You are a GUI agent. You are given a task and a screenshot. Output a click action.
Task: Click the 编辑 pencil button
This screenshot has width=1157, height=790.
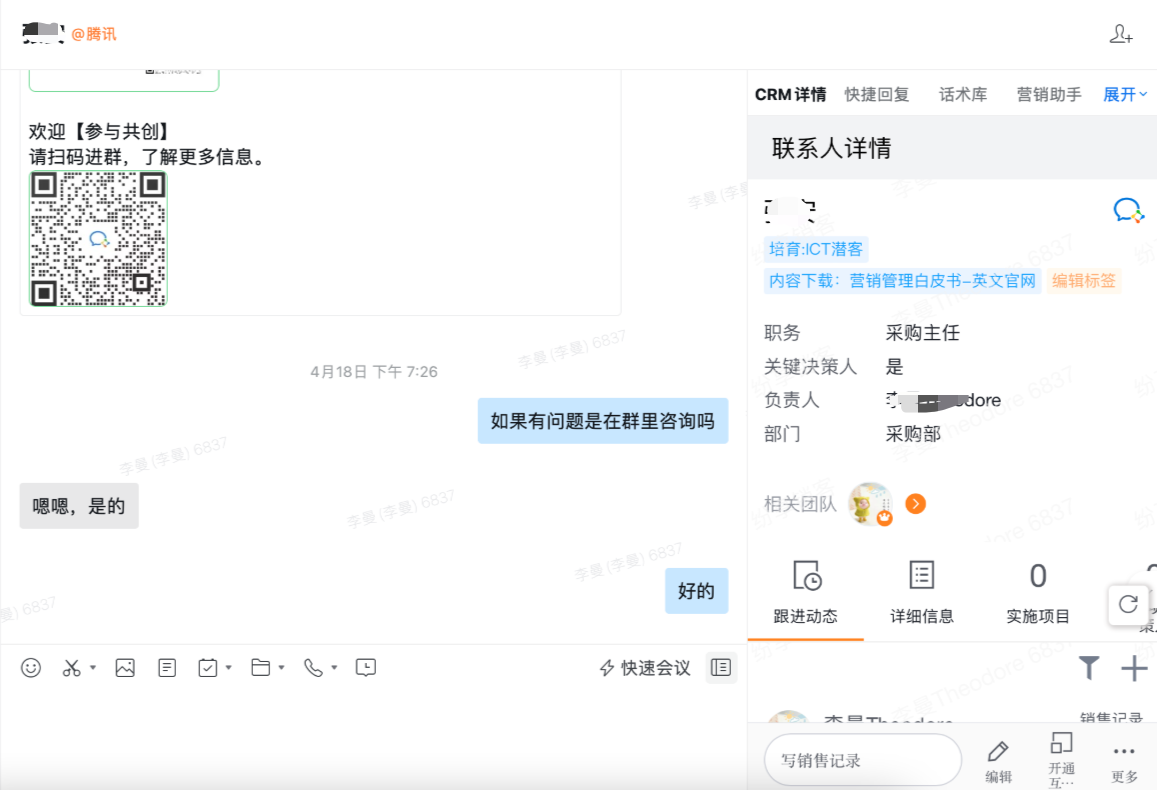998,761
